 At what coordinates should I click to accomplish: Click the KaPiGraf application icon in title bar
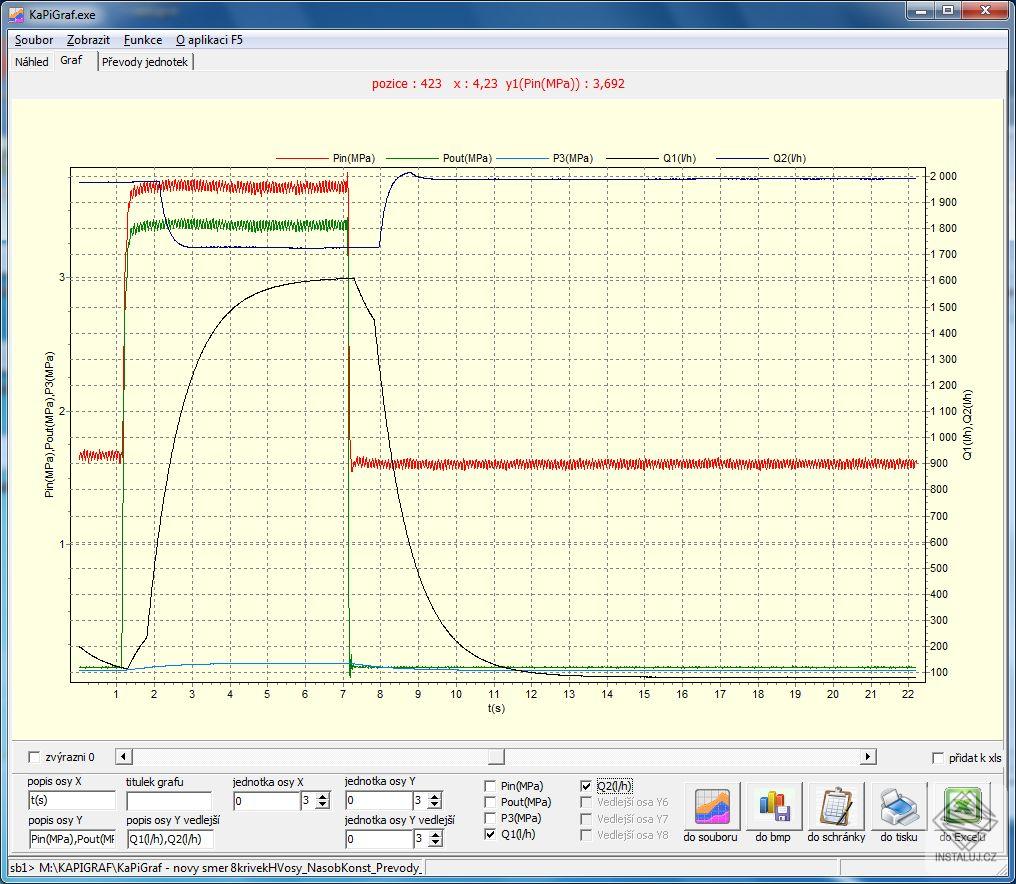(16, 13)
